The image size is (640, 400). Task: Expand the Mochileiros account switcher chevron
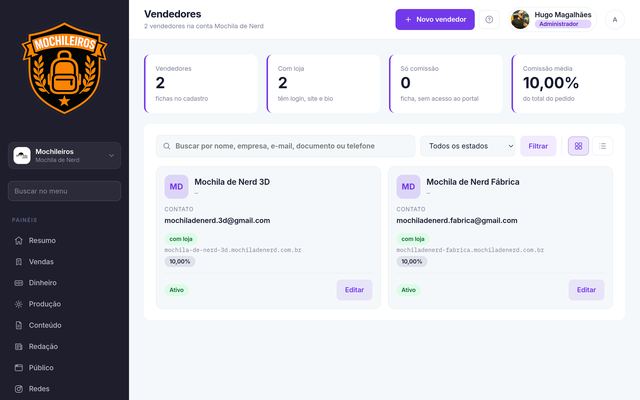[111, 156]
